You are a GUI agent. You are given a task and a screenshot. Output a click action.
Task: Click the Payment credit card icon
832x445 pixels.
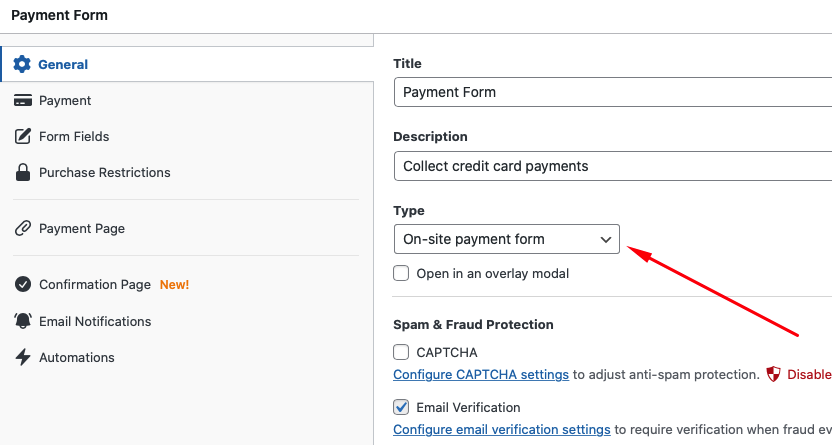[22, 100]
